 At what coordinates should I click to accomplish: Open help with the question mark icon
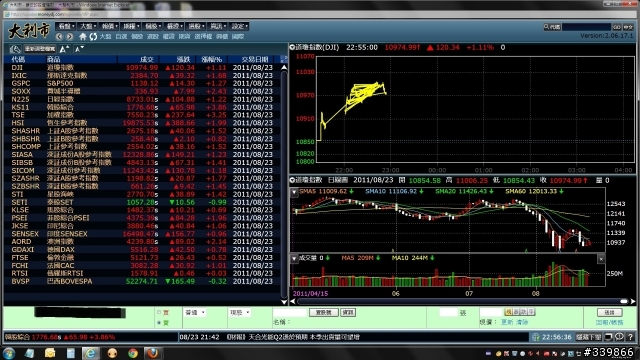coord(630,337)
